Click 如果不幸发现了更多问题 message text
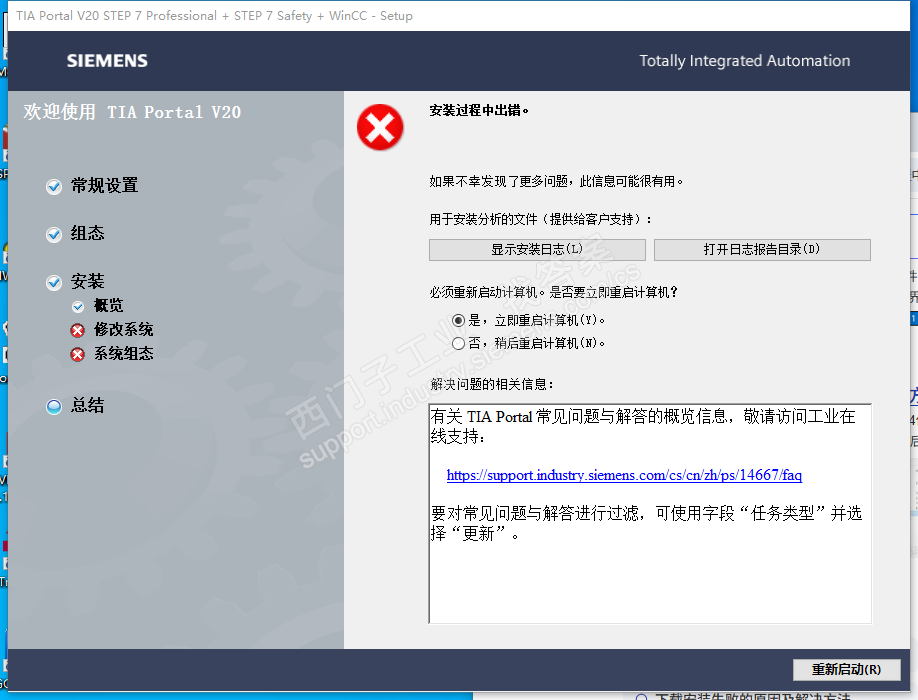The width and height of the screenshot is (918, 700). (556, 181)
